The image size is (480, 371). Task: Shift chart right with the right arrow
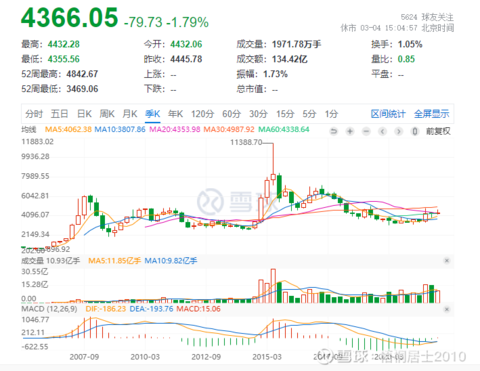click(x=398, y=131)
